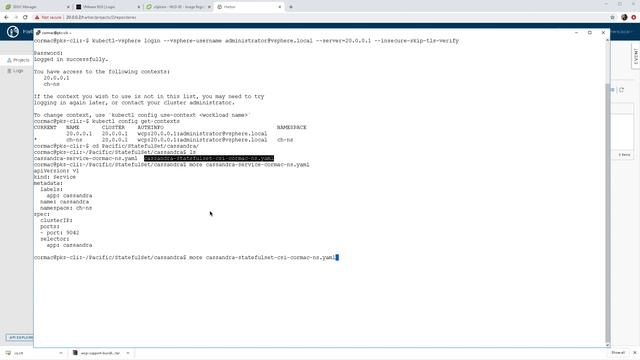The width and height of the screenshot is (640, 360).
Task: Click the PuTTY icon in terminal title bar
Action: [38, 33]
